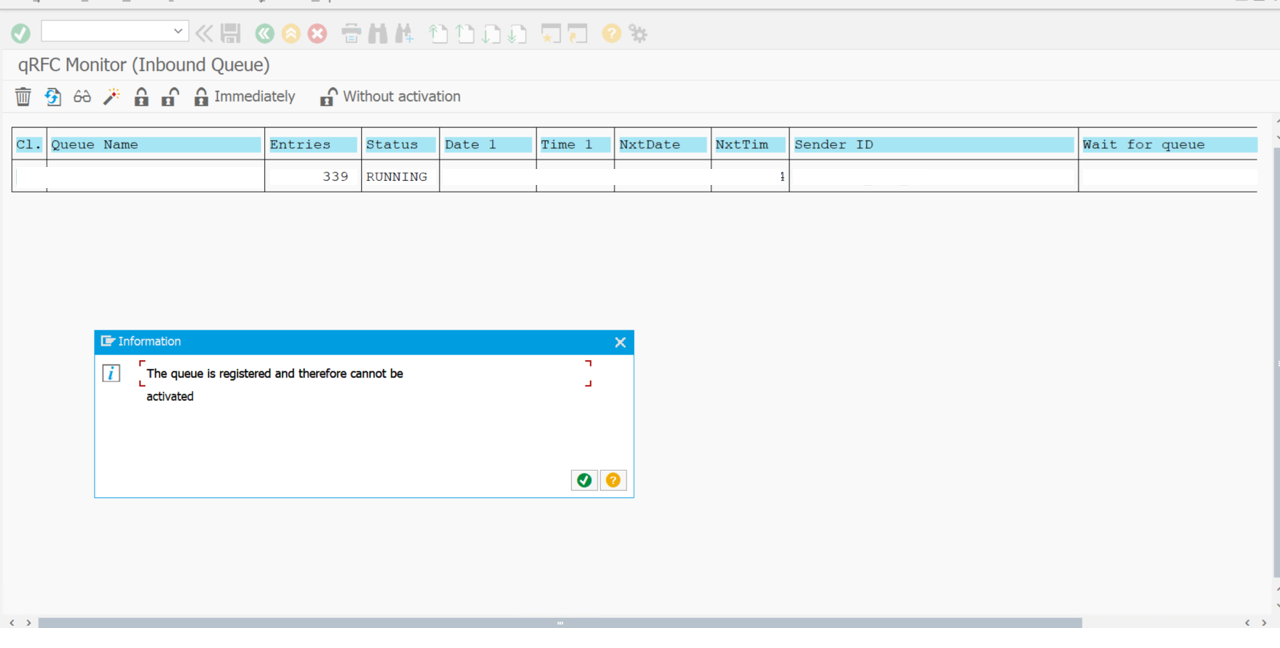
Task: Click the Find binoculars icon
Action: coord(378,34)
